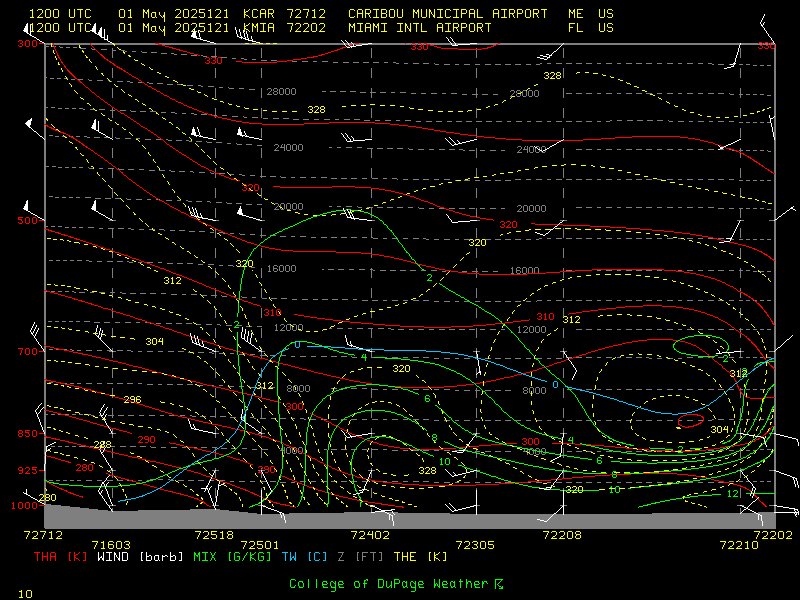This screenshot has height=600, width=800.
Task: Click MIAMI INTL AIRPORT title text
Action: click(419, 28)
